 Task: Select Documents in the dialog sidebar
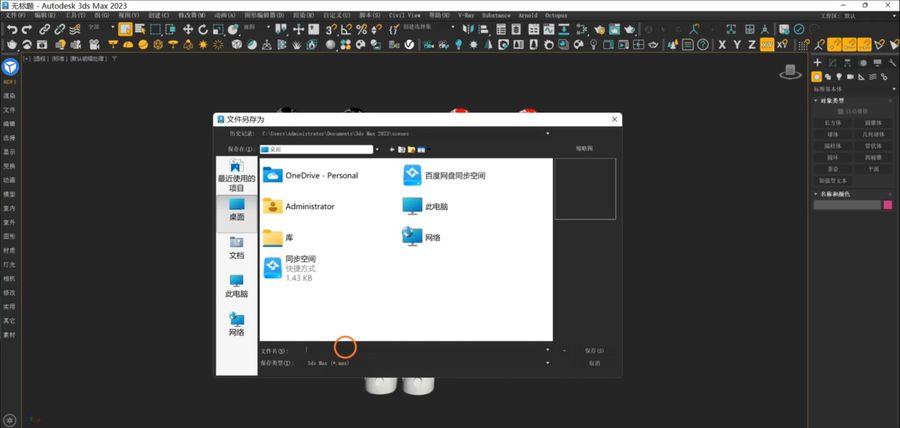pyautogui.click(x=236, y=248)
